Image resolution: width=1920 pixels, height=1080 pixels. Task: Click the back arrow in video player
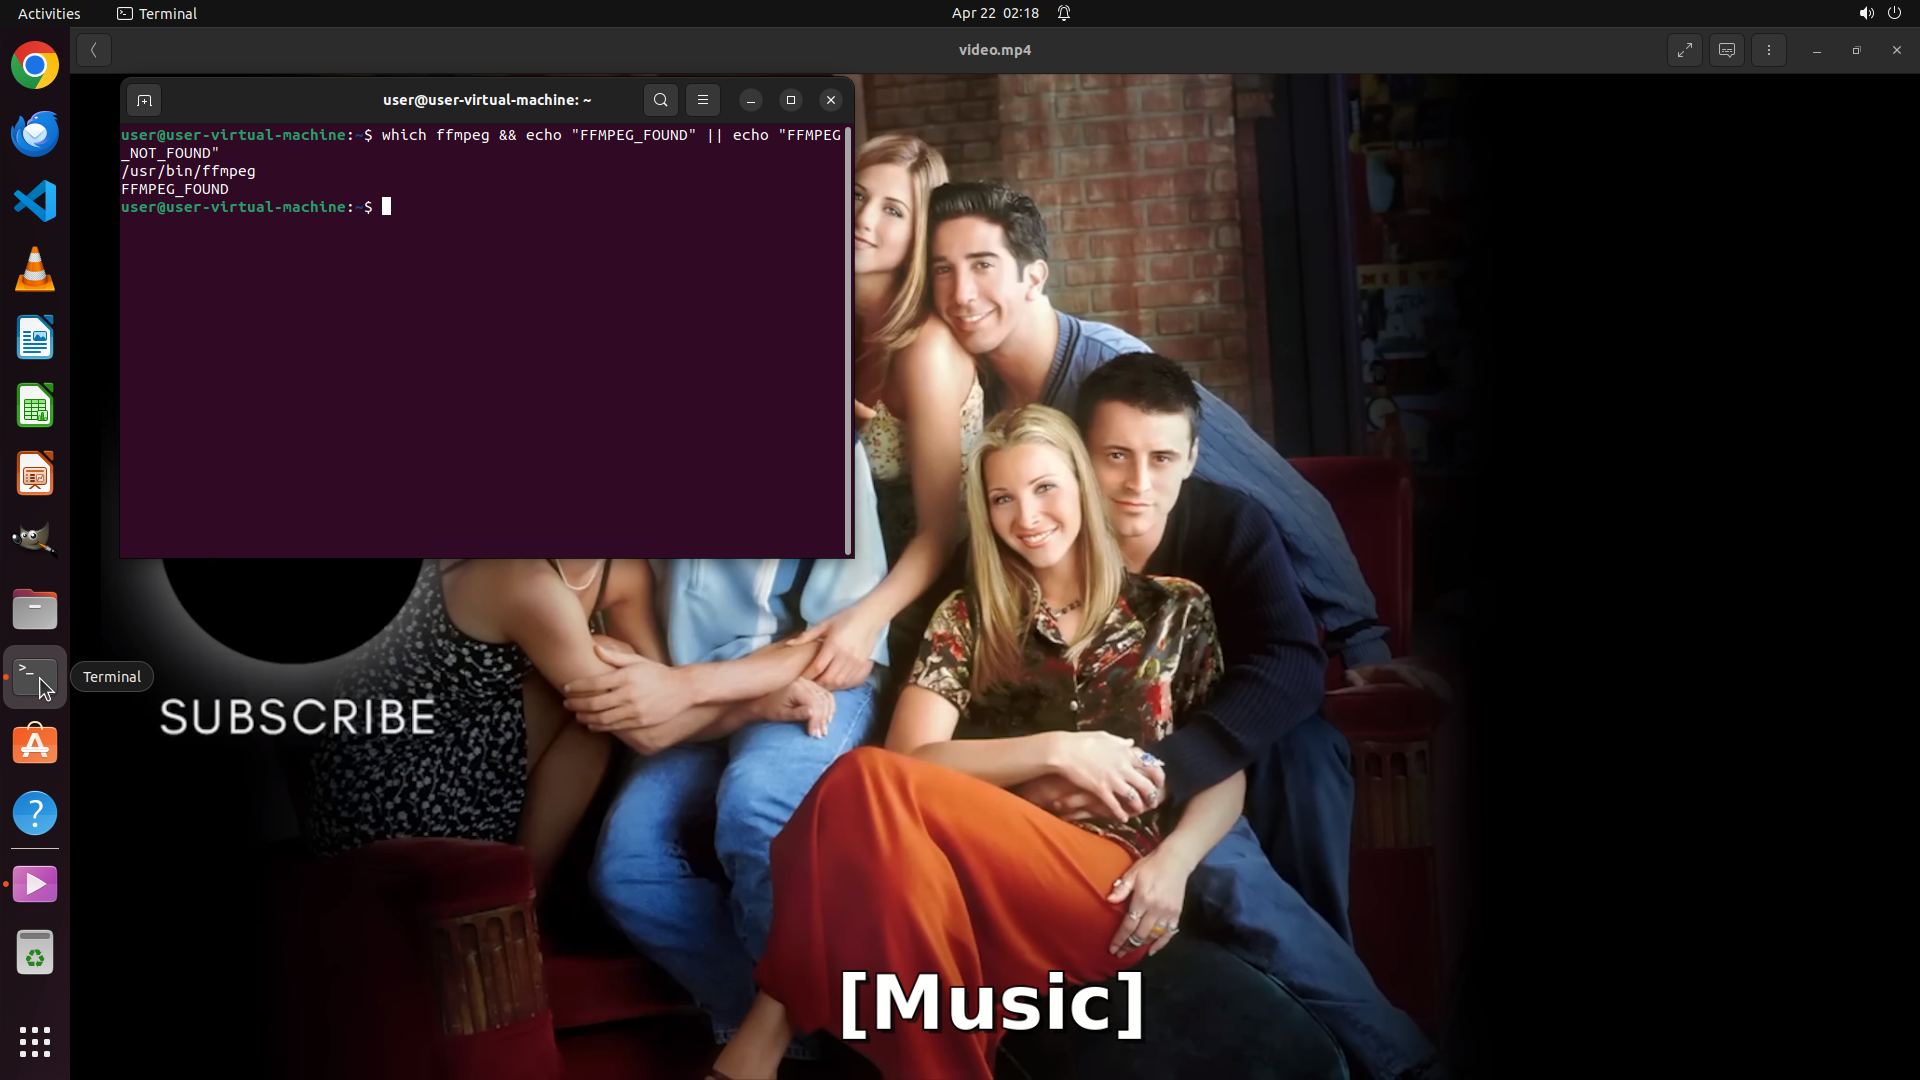pyautogui.click(x=94, y=50)
